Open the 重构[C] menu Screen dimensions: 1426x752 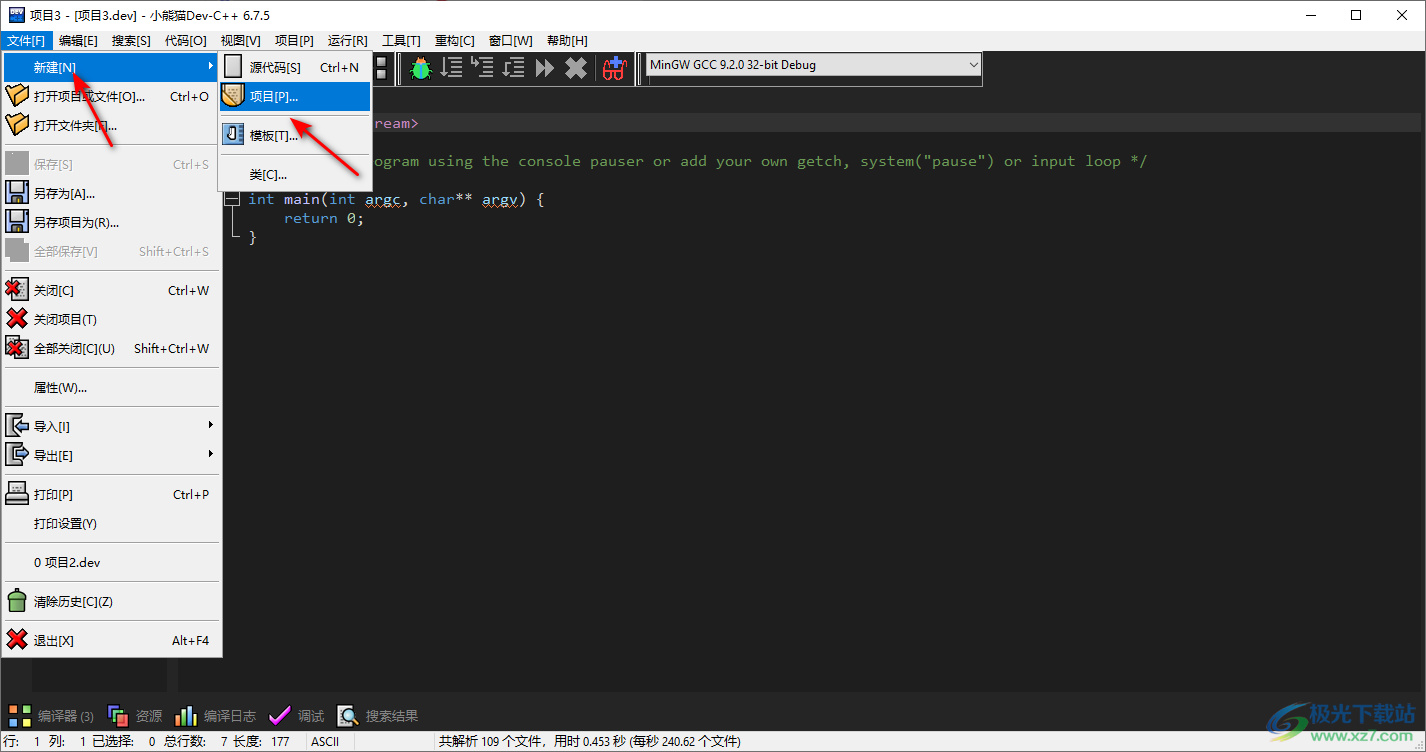[x=455, y=41]
